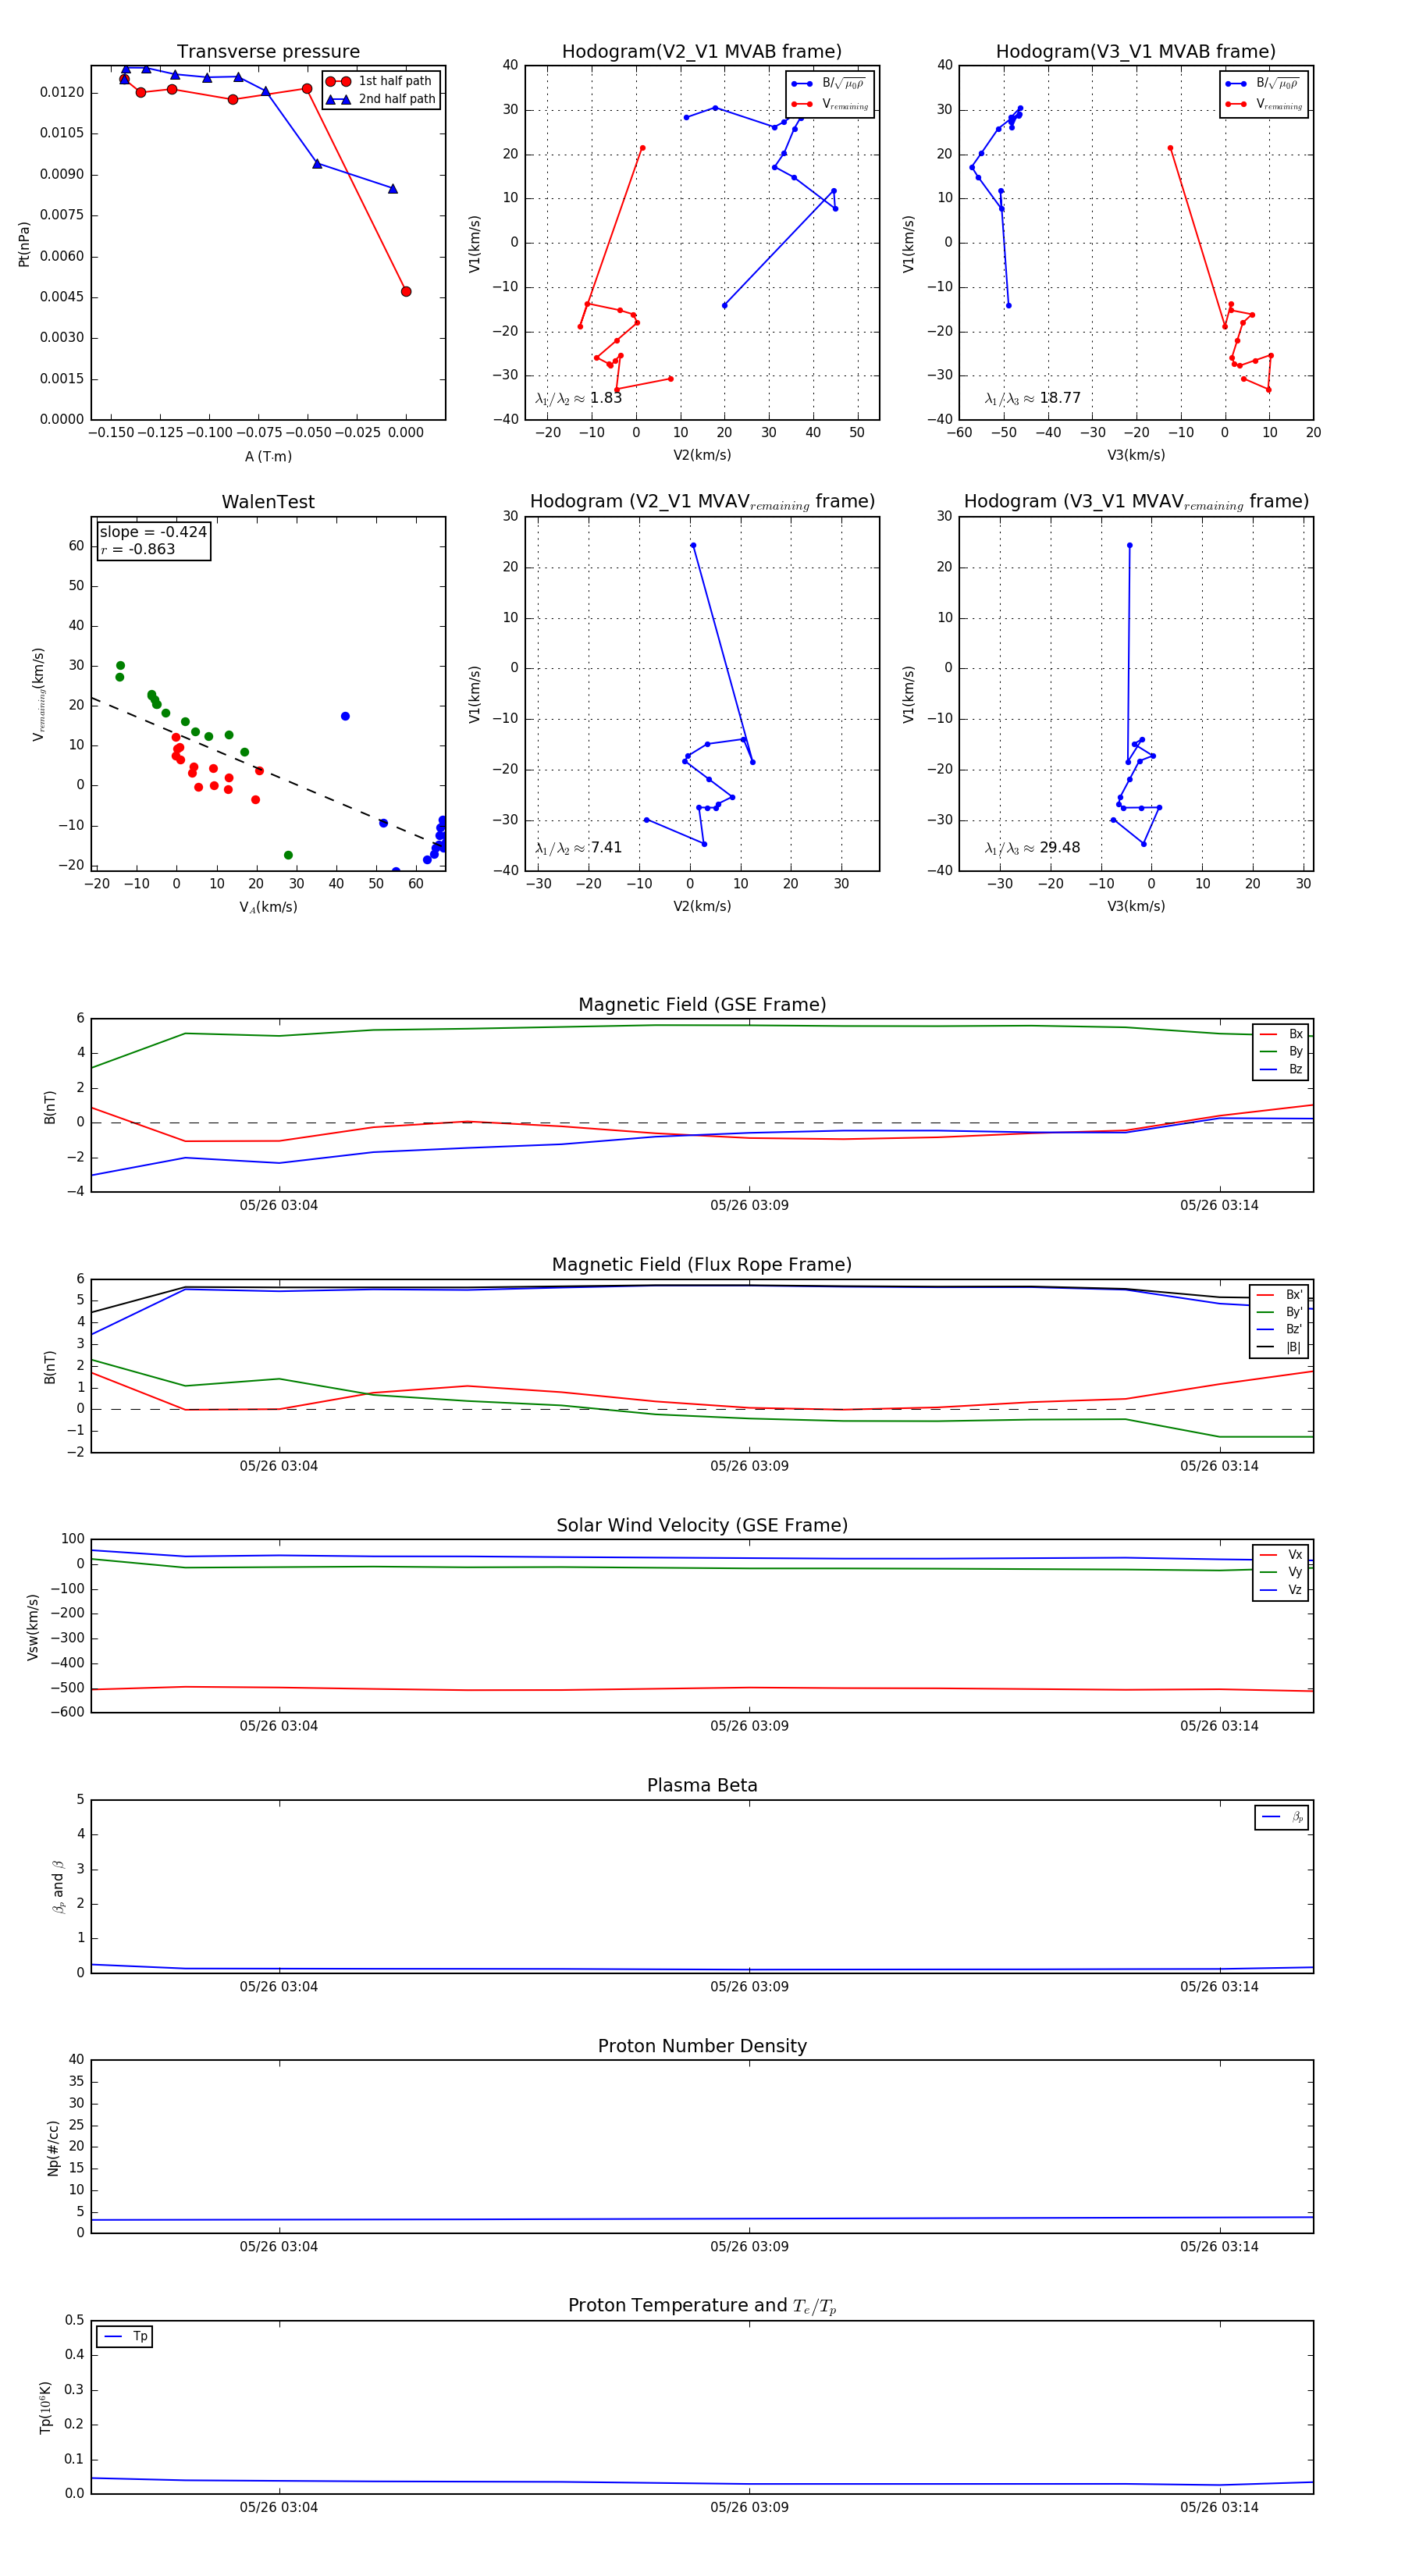Select 'Bz' in the GSE magnetic field legend
Image resolution: width=1405 pixels, height=2576 pixels.
1282,1069
